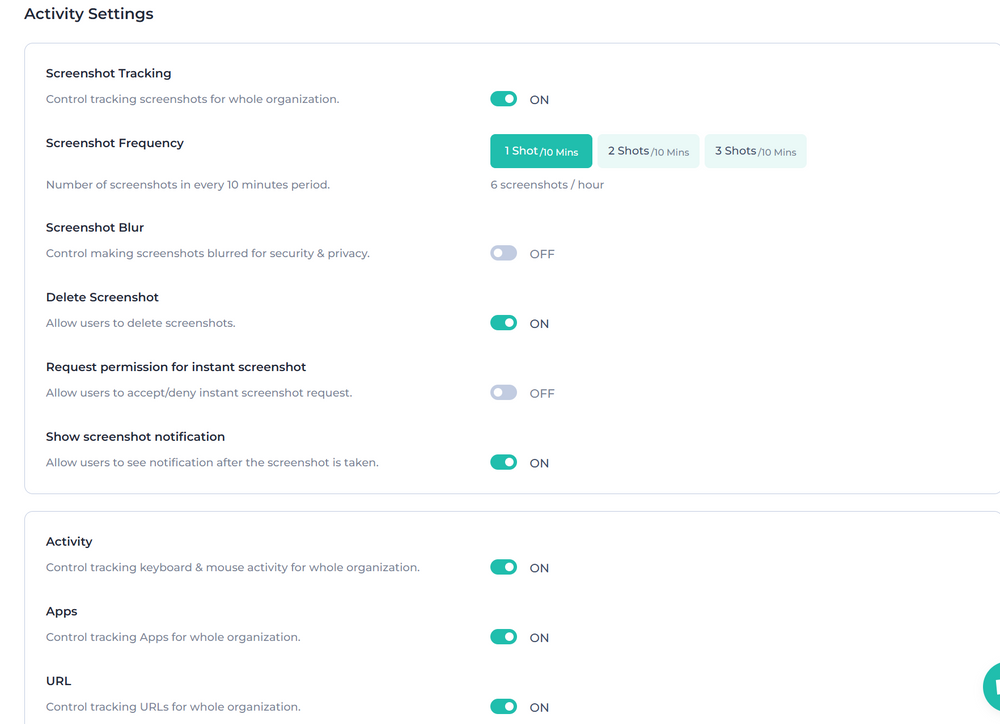Click the URL section heading
Screen dimensions: 1000x724
click(57, 680)
